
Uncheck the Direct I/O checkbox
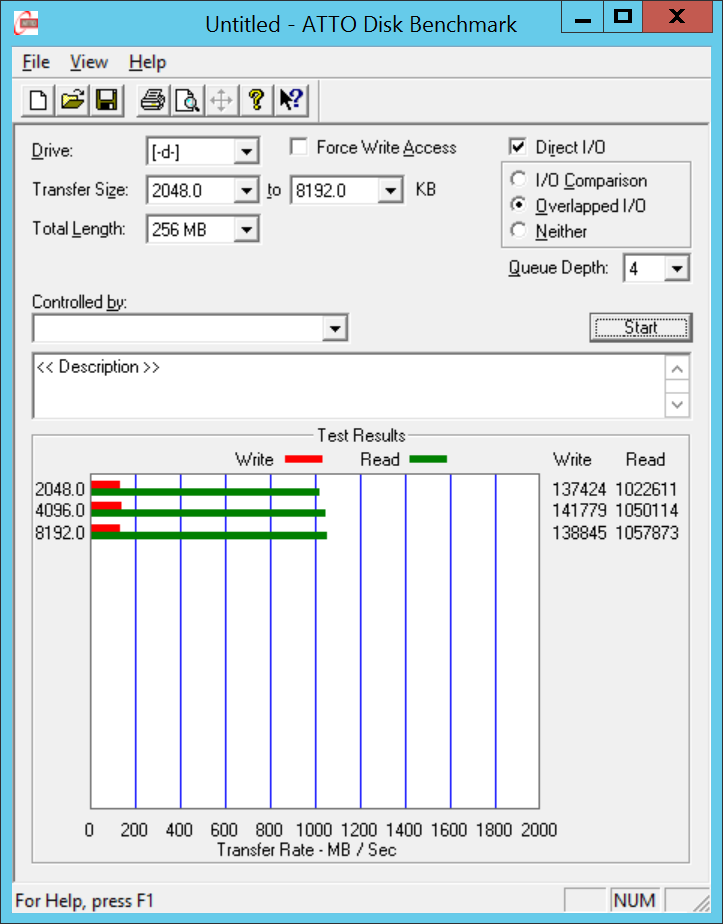tap(517, 147)
